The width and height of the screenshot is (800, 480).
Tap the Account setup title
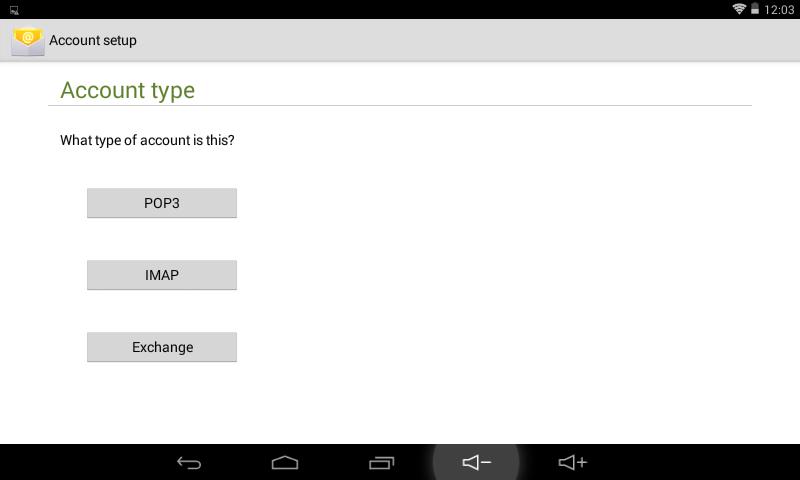click(x=93, y=40)
